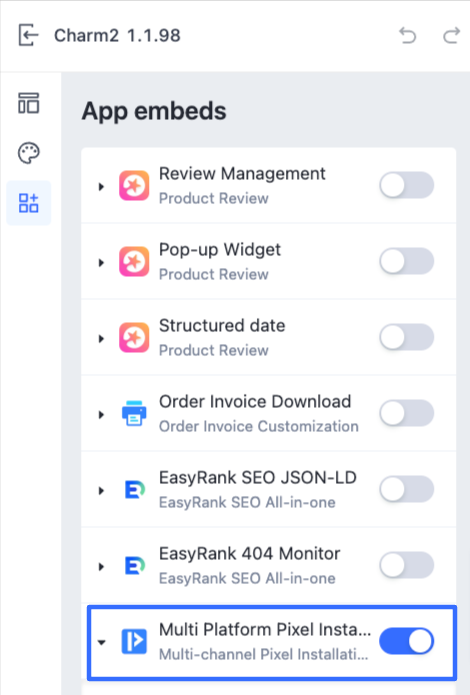Enable the EasyRank 404 Monitor toggle
This screenshot has width=470, height=695.
coord(407,565)
